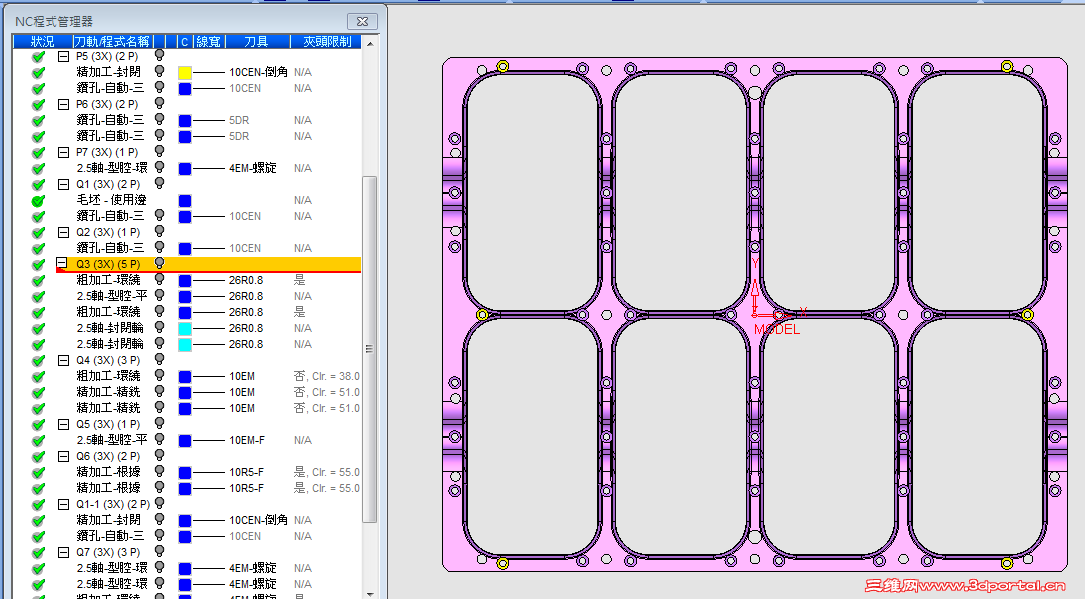Toggle visibility bulb of Q3 group
This screenshot has width=1085, height=599.
point(159,264)
